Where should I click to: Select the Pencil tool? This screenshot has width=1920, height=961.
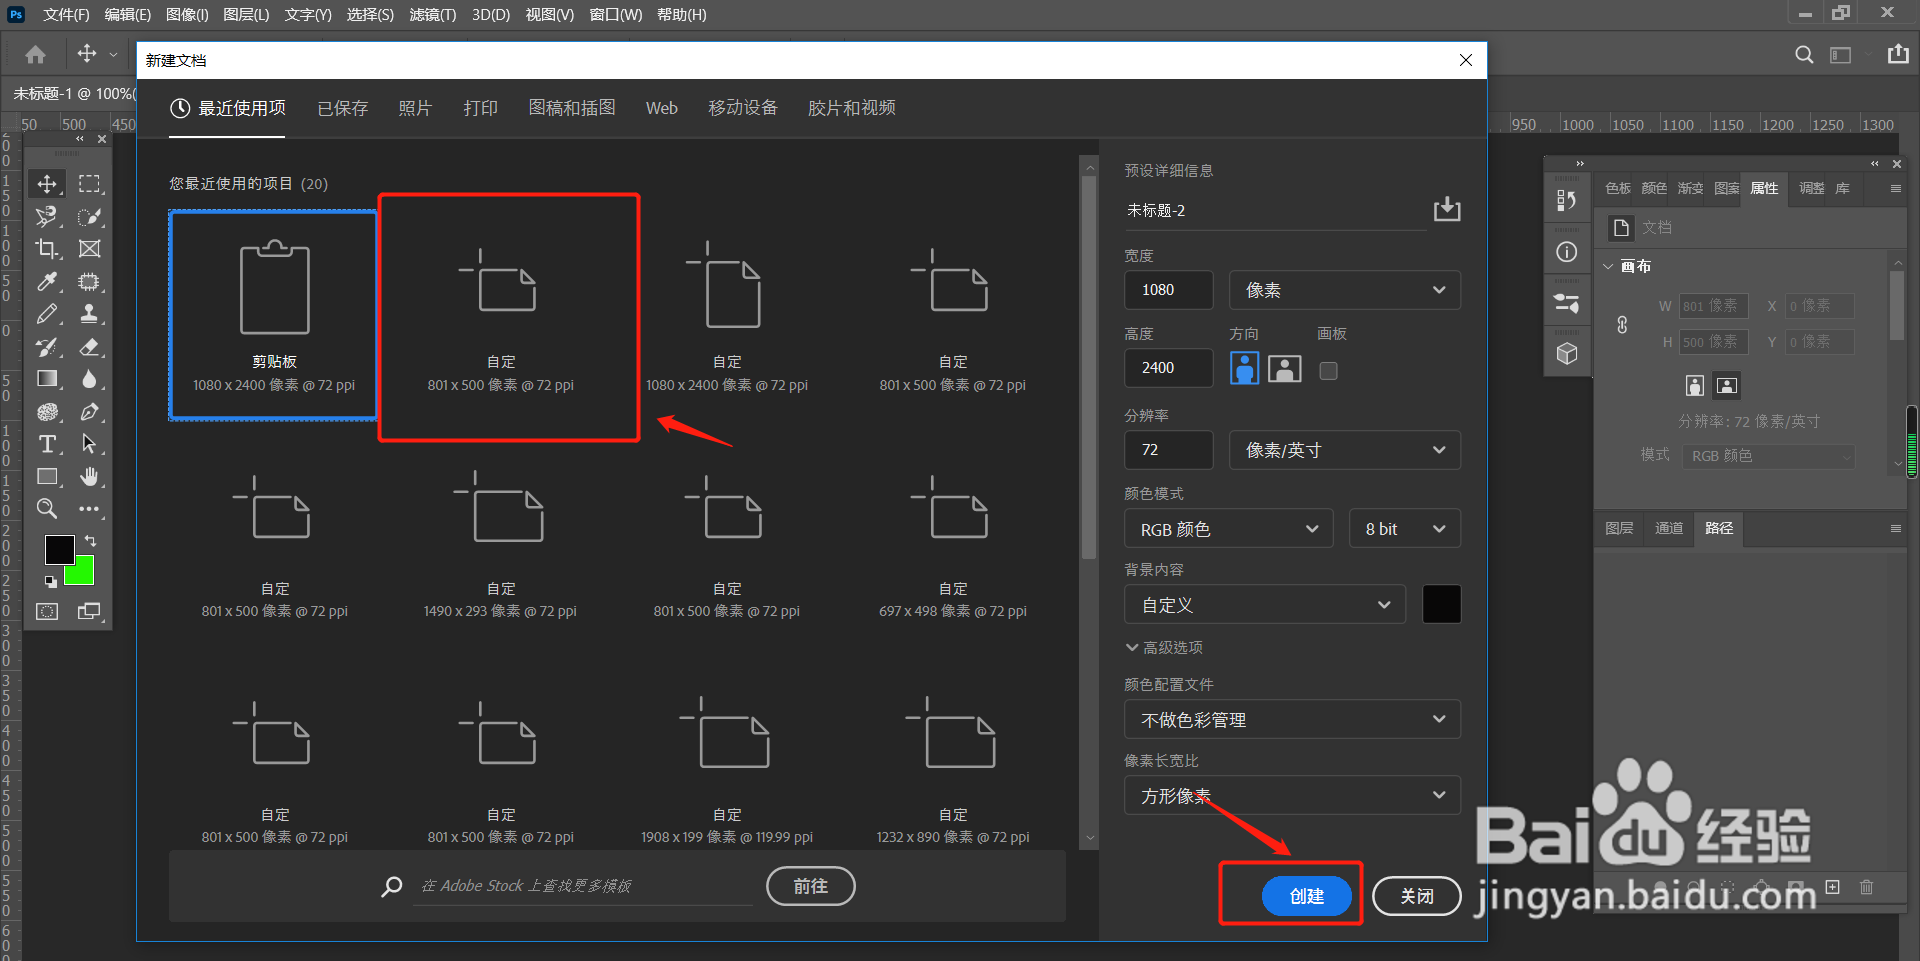tap(47, 314)
